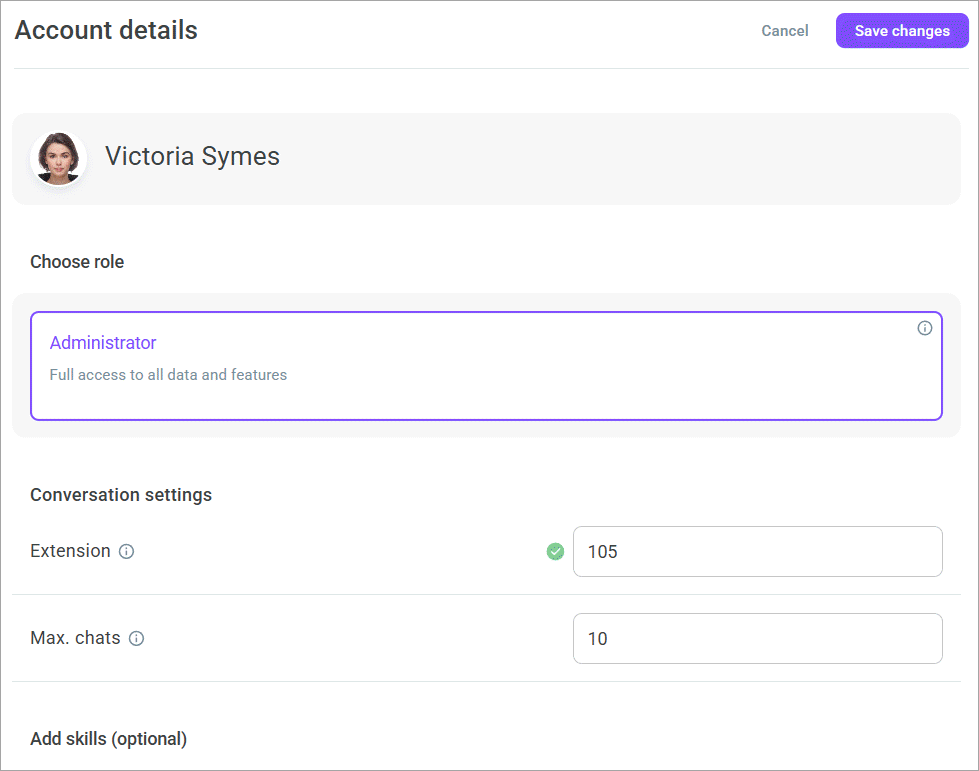Focus the Max. chats field showing 10
Viewport: 979px width, 771px height.
[x=757, y=638]
